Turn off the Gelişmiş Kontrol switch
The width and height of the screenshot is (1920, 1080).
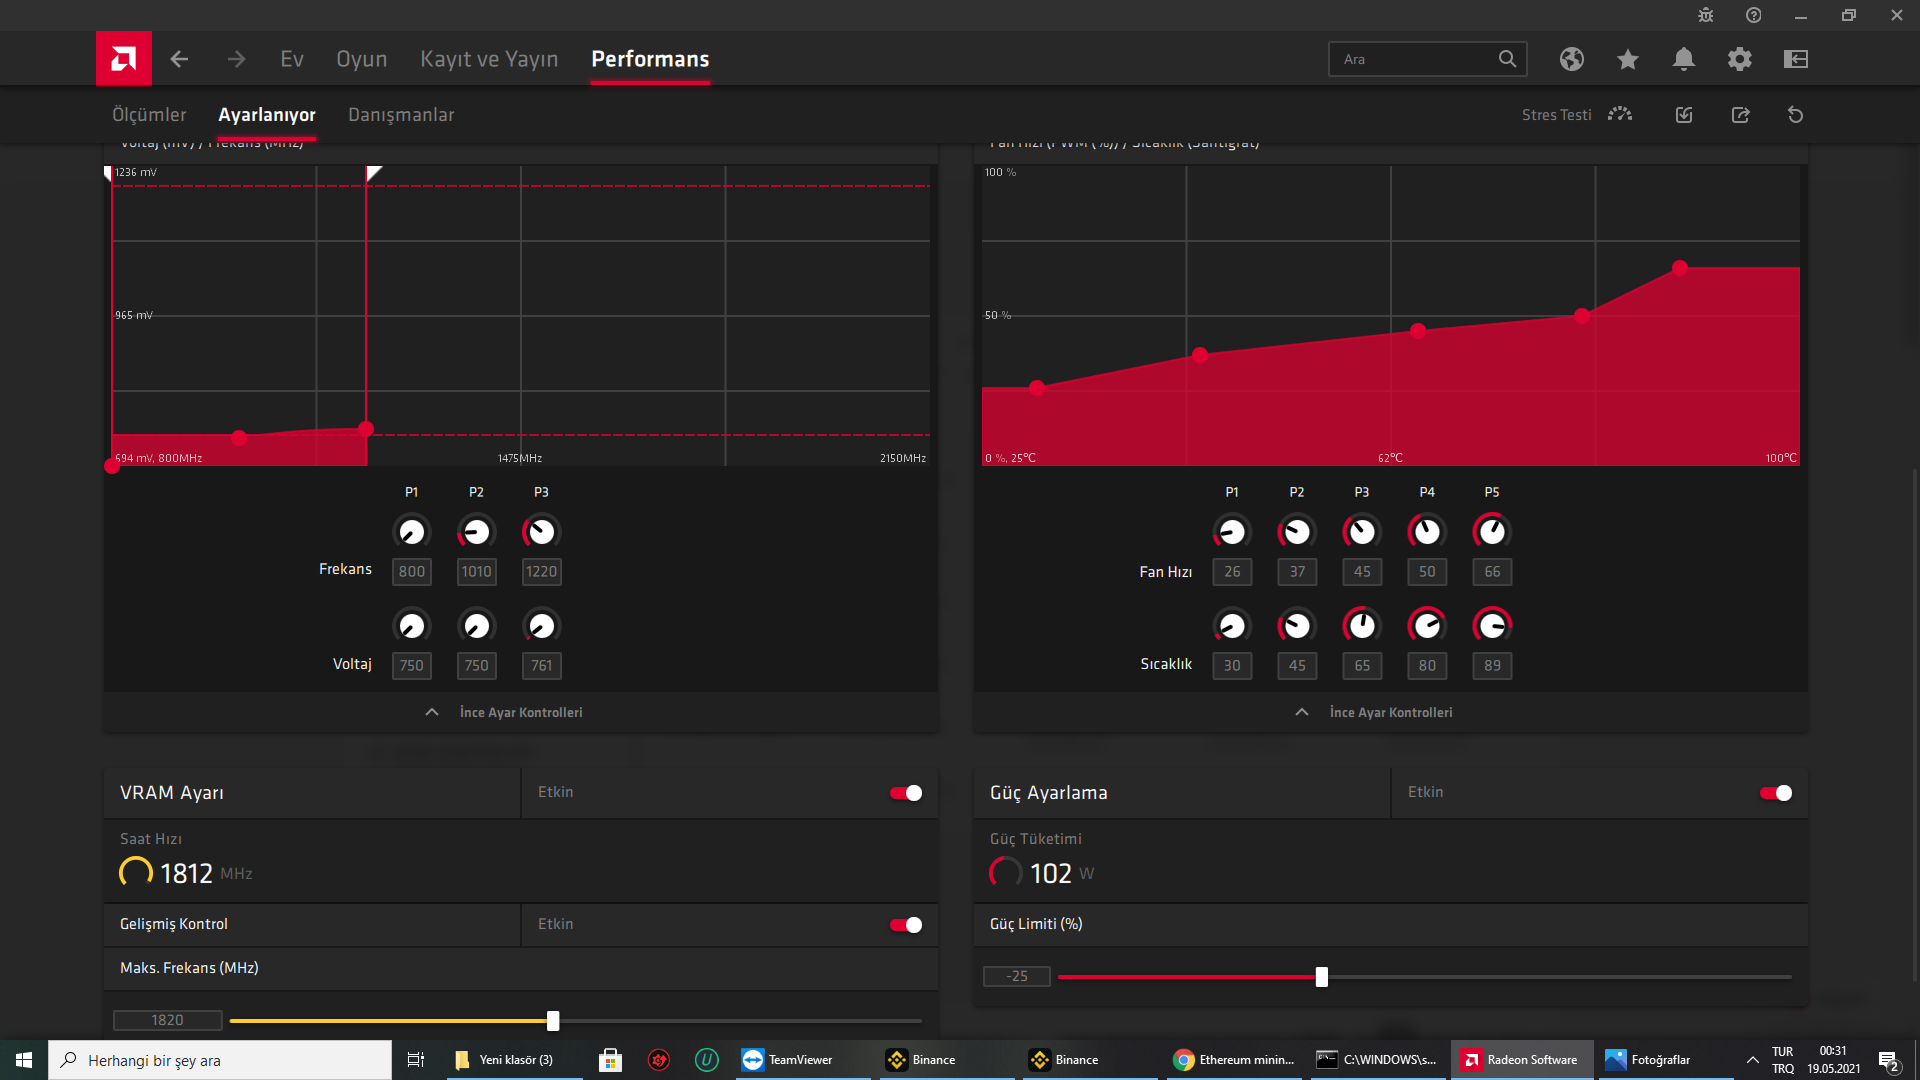906,925
